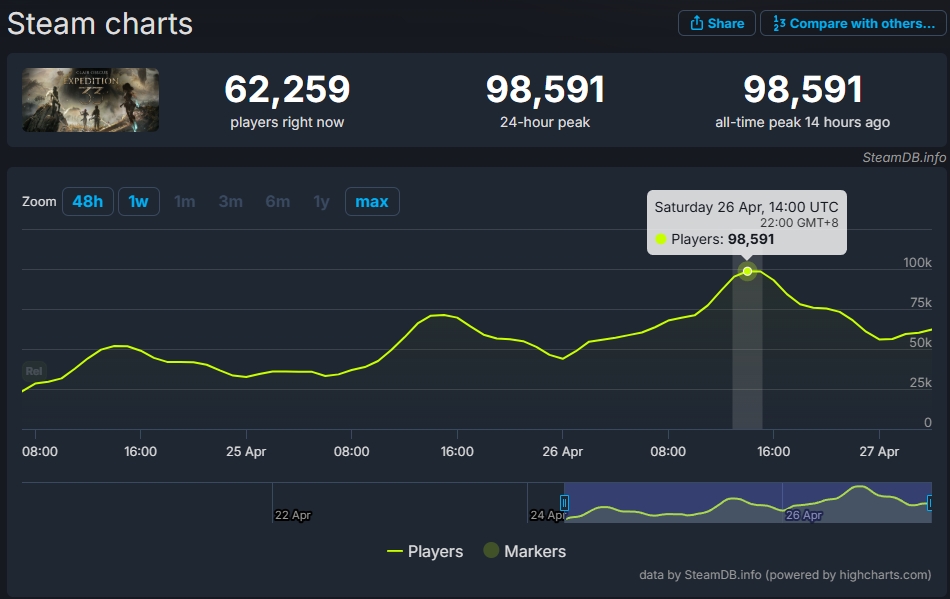Image resolution: width=950 pixels, height=599 pixels.
Task: Click the 22:00 GMT+8 tooltip line
Action: 799,223
